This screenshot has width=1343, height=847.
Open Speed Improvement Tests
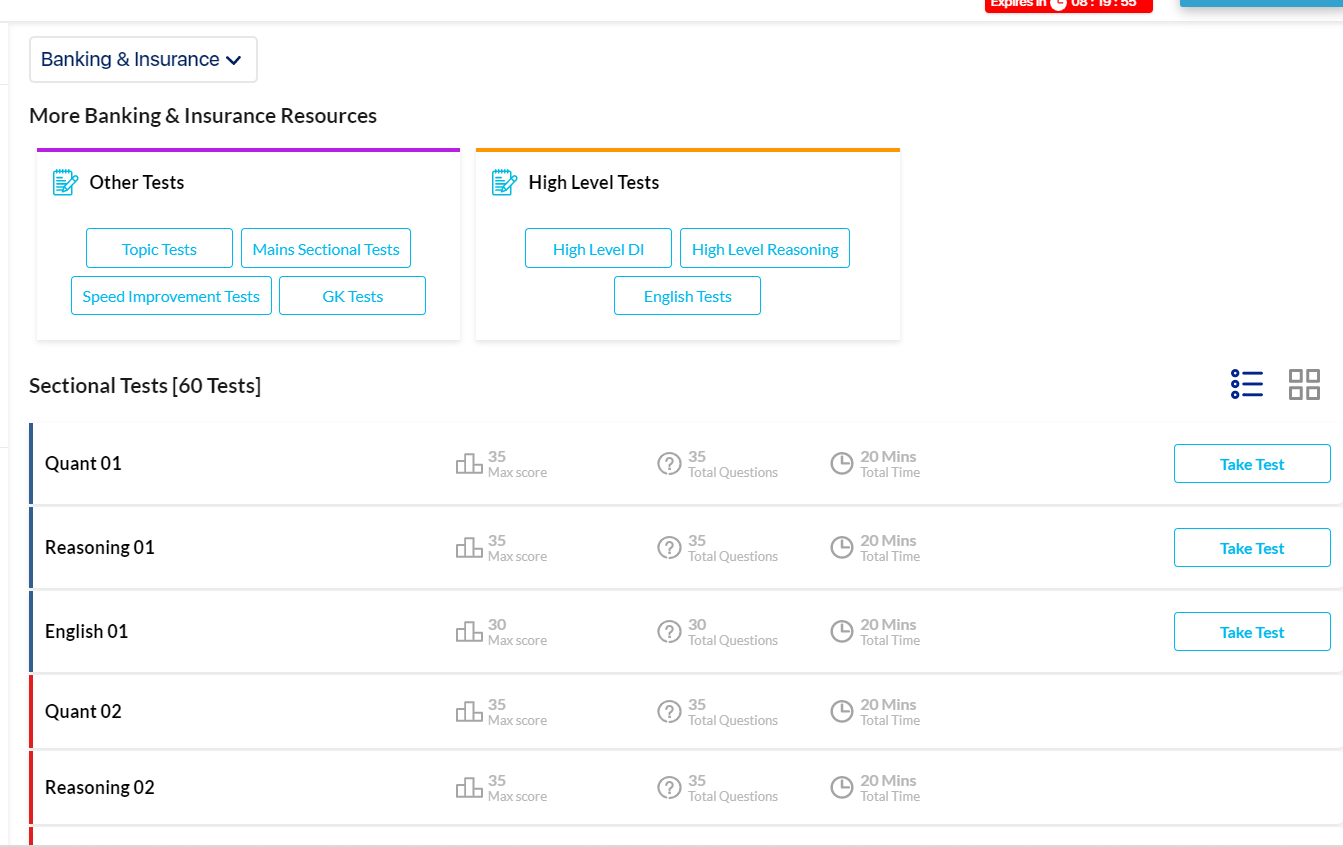click(171, 296)
